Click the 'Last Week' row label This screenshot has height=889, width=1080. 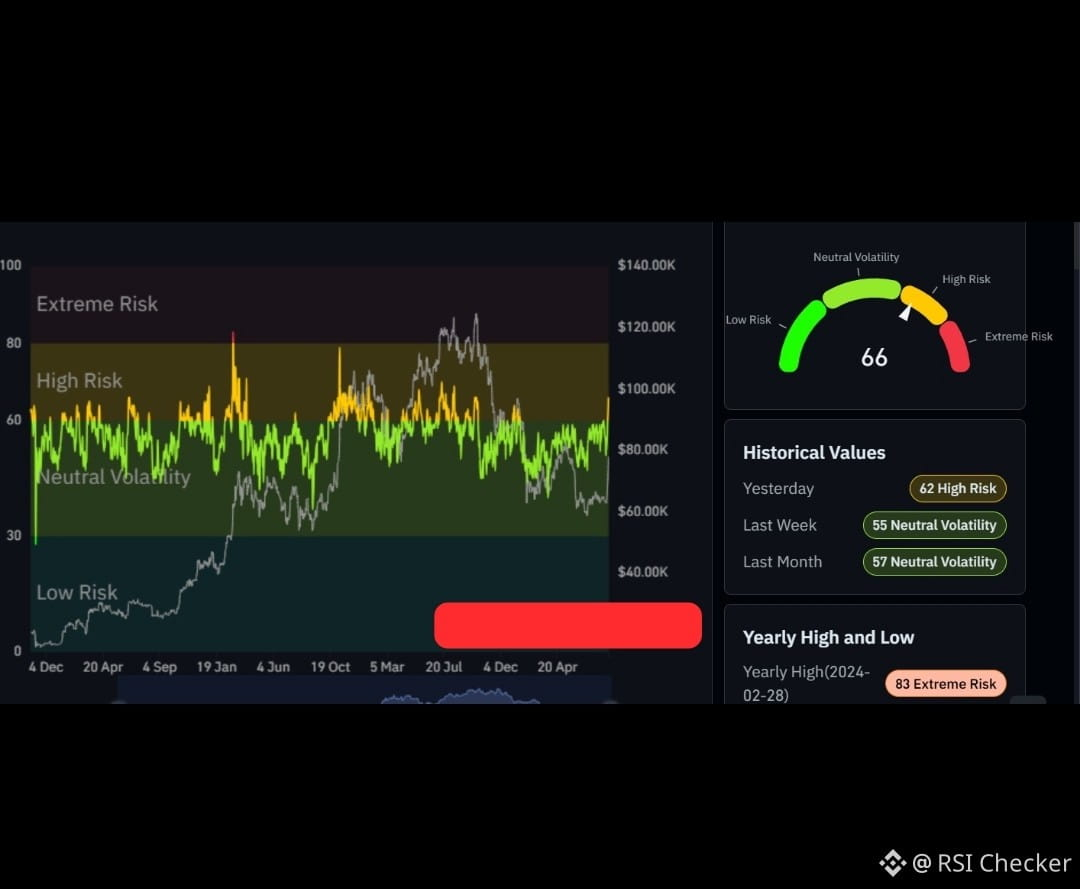click(x=780, y=525)
